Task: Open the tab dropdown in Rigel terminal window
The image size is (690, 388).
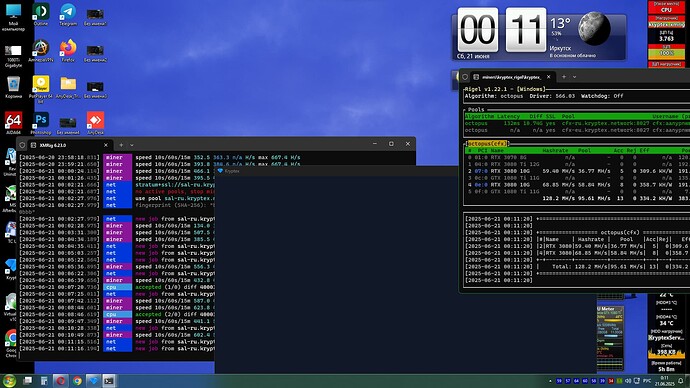Action: (x=574, y=77)
